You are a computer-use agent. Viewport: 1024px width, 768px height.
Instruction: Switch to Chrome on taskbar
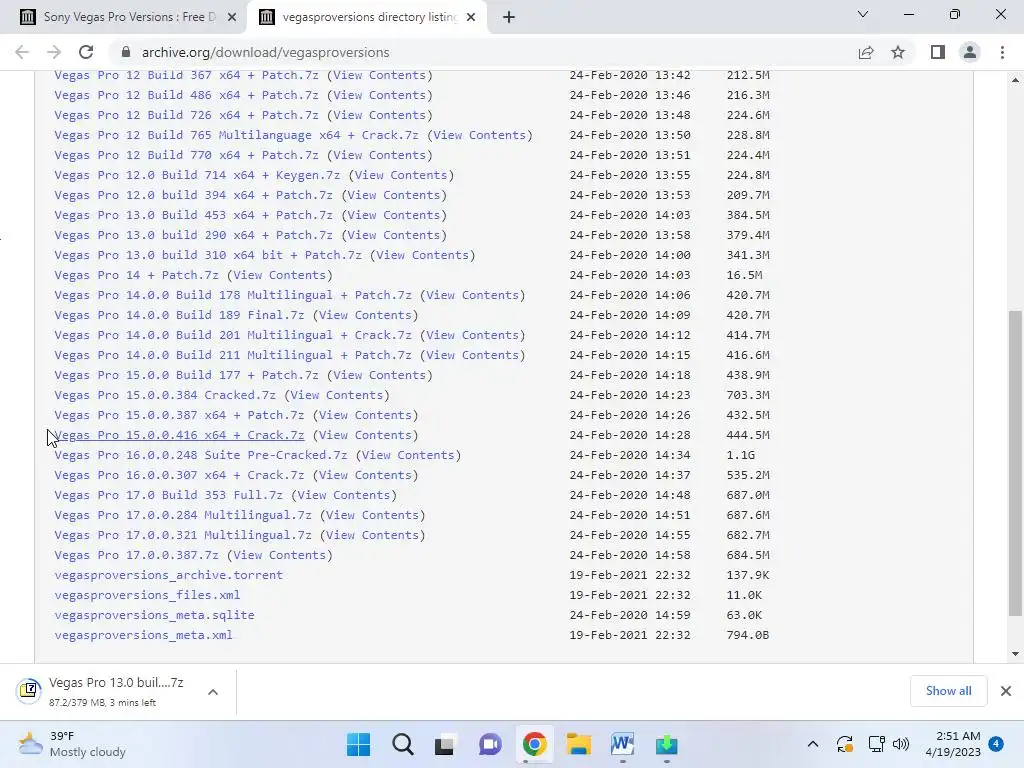534,744
